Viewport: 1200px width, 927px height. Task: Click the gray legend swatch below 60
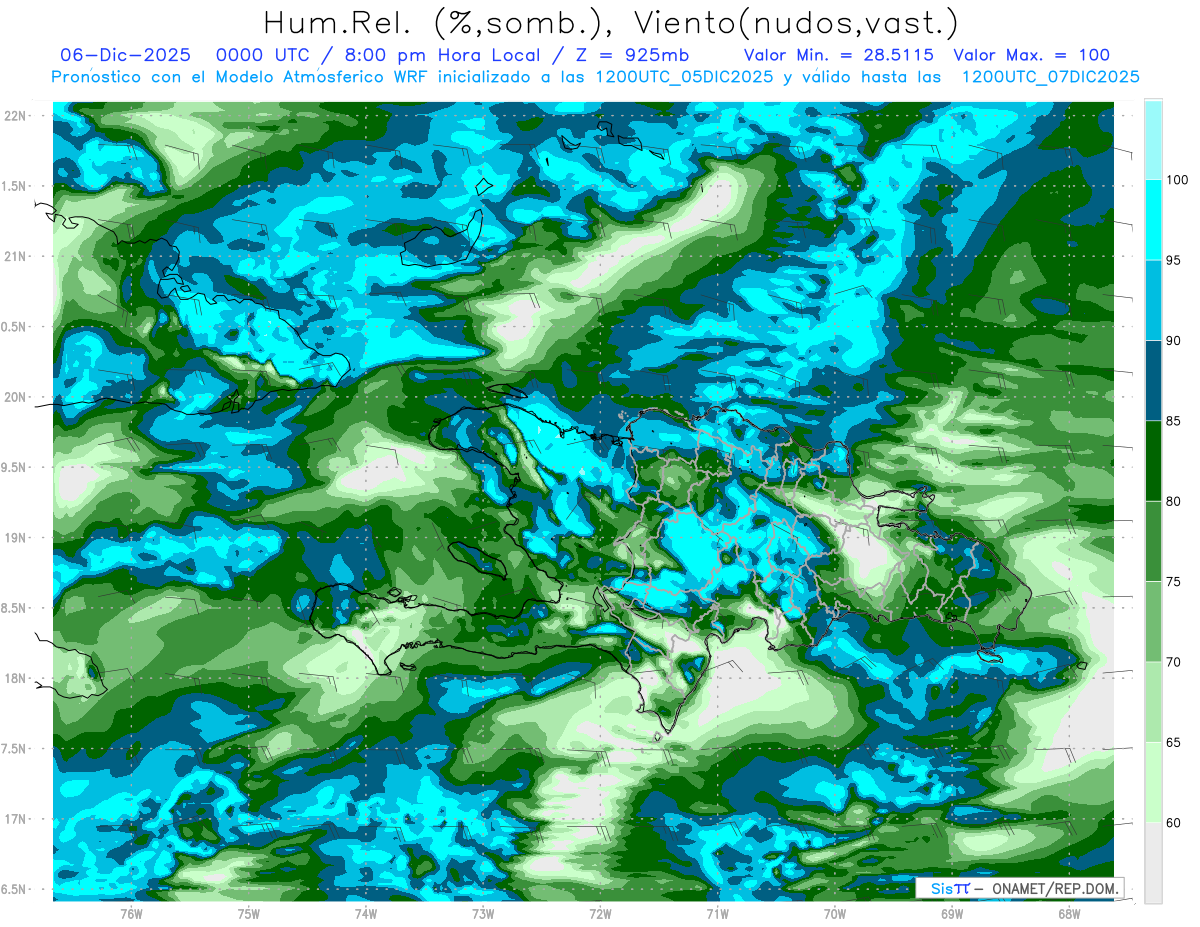click(x=1153, y=863)
